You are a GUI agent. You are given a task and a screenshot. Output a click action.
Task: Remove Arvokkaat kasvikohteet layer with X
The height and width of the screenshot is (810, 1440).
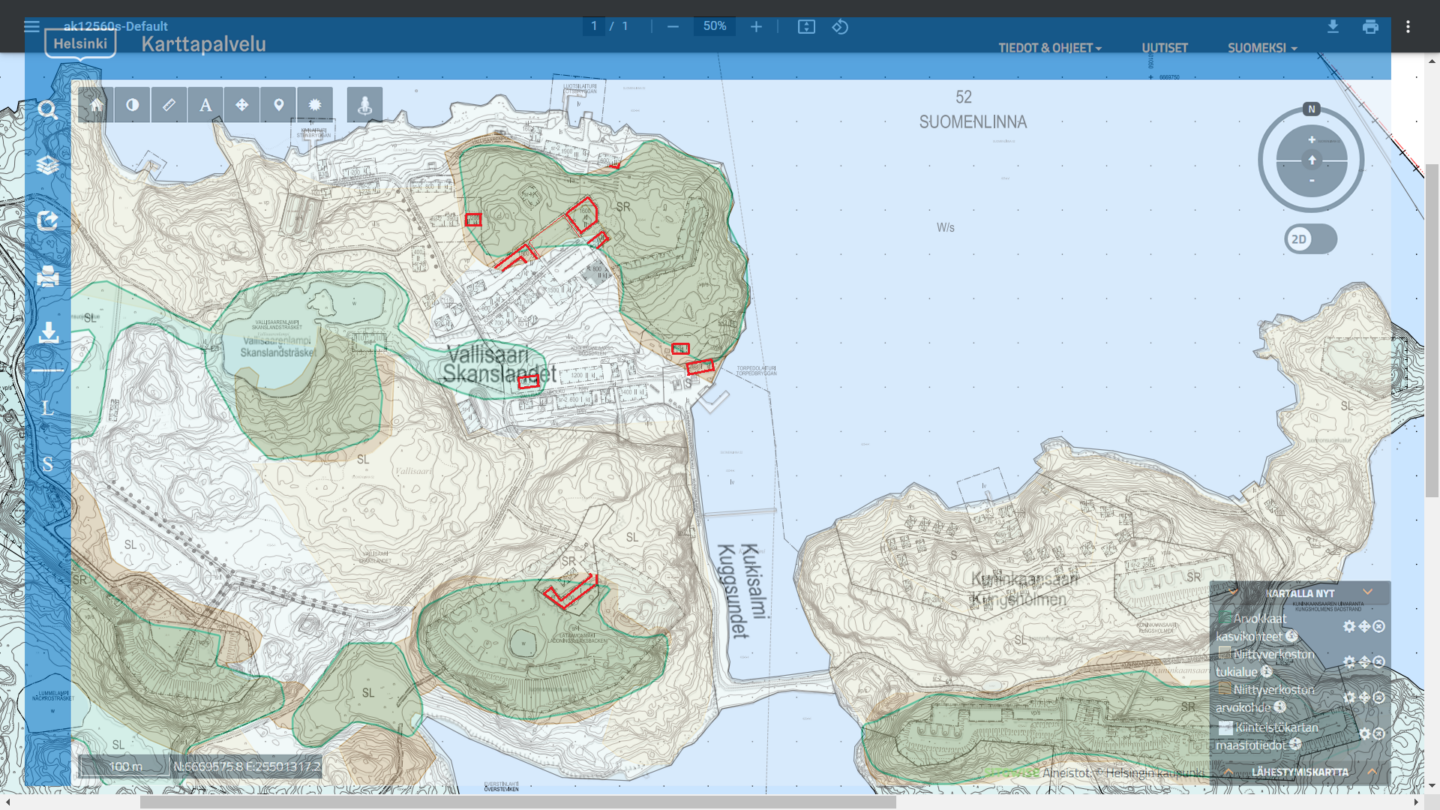pos(1379,626)
